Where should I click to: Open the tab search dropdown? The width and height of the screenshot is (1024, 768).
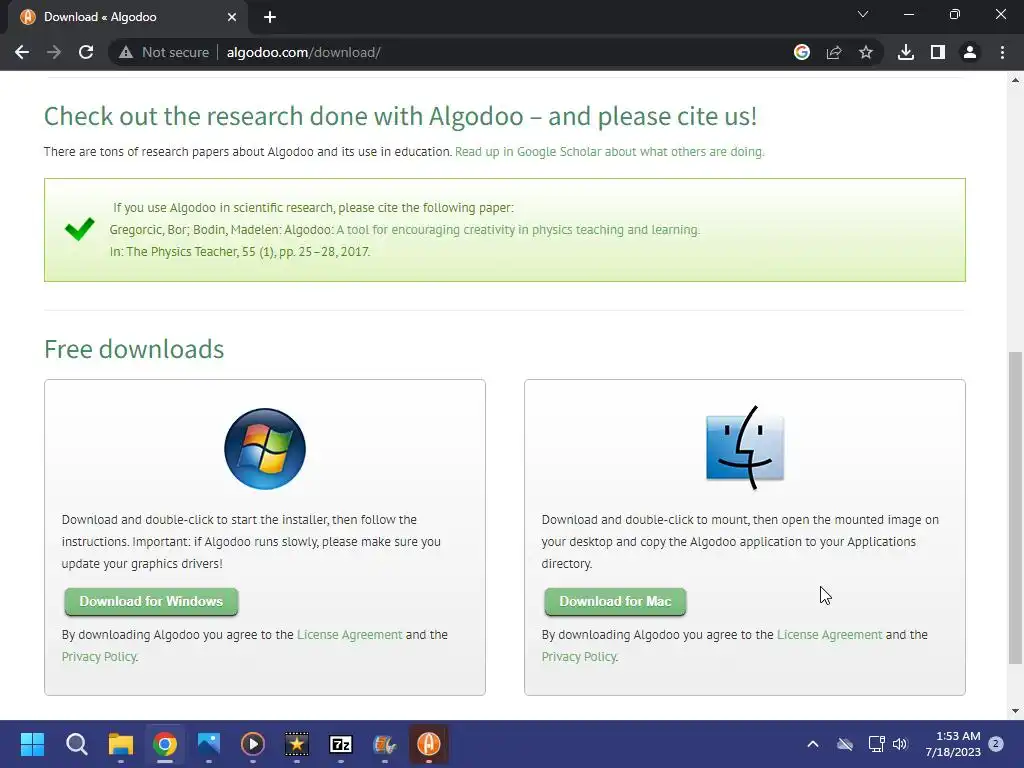pyautogui.click(x=863, y=14)
